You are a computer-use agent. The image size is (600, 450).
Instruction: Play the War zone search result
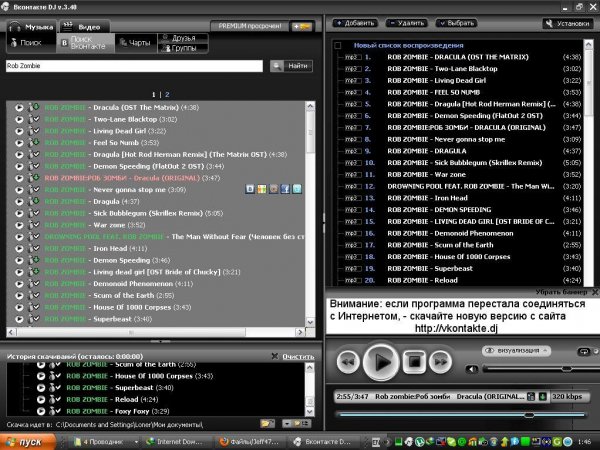[19, 225]
